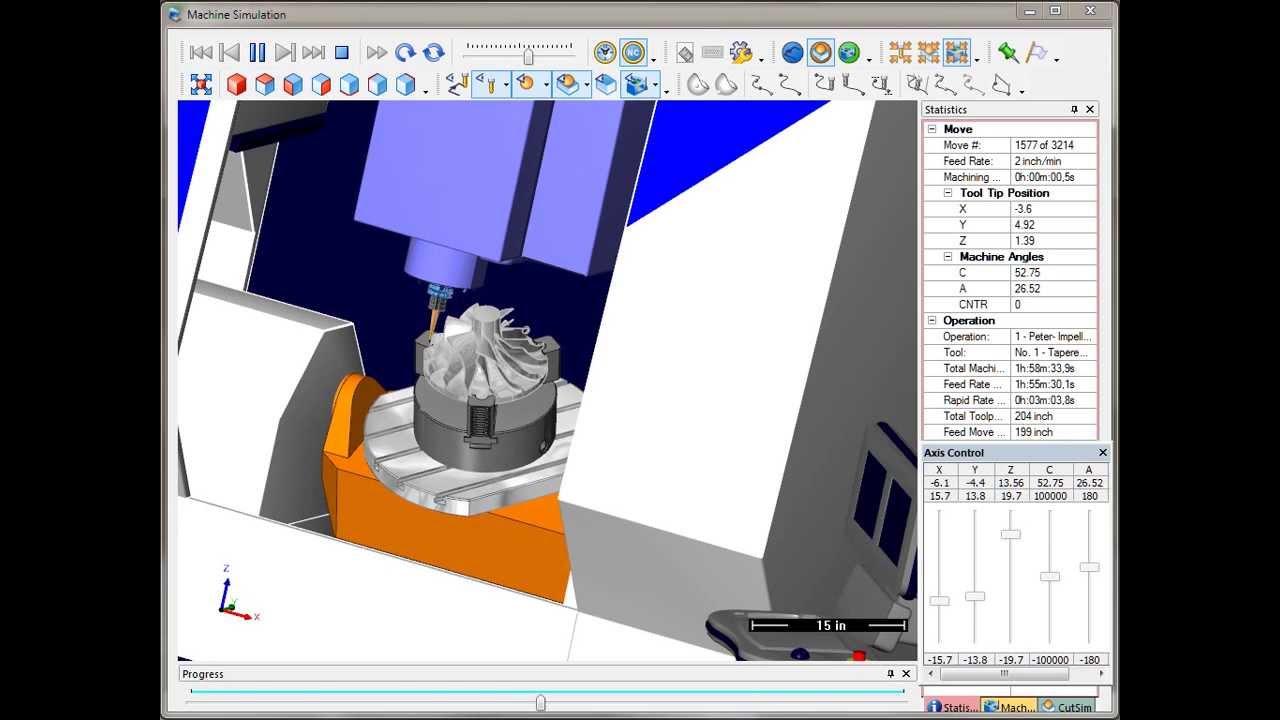Click the eraser-like icon in top toolbar
The width and height of the screenshot is (1280, 720).
click(x=685, y=53)
